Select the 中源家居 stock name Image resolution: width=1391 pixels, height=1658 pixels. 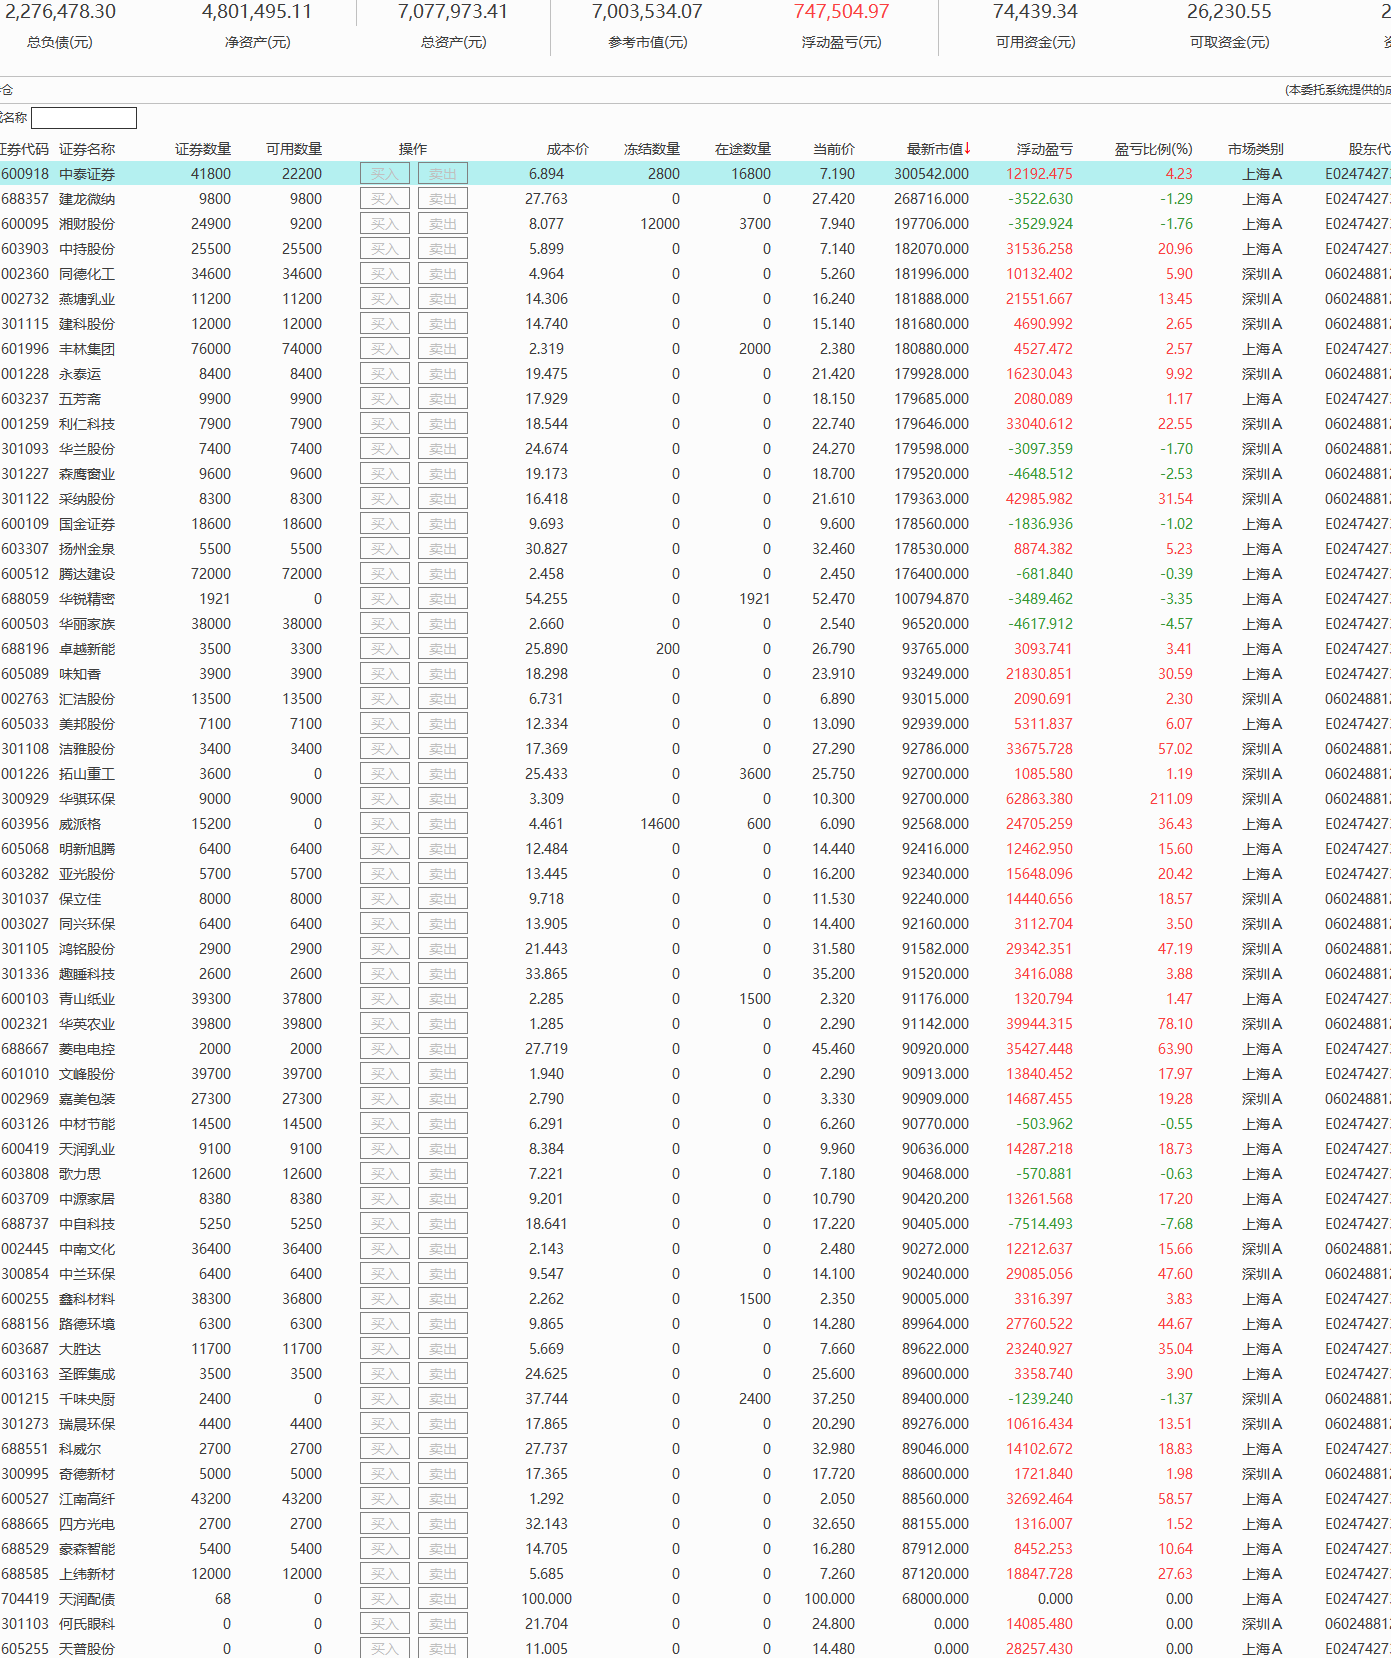click(87, 1199)
